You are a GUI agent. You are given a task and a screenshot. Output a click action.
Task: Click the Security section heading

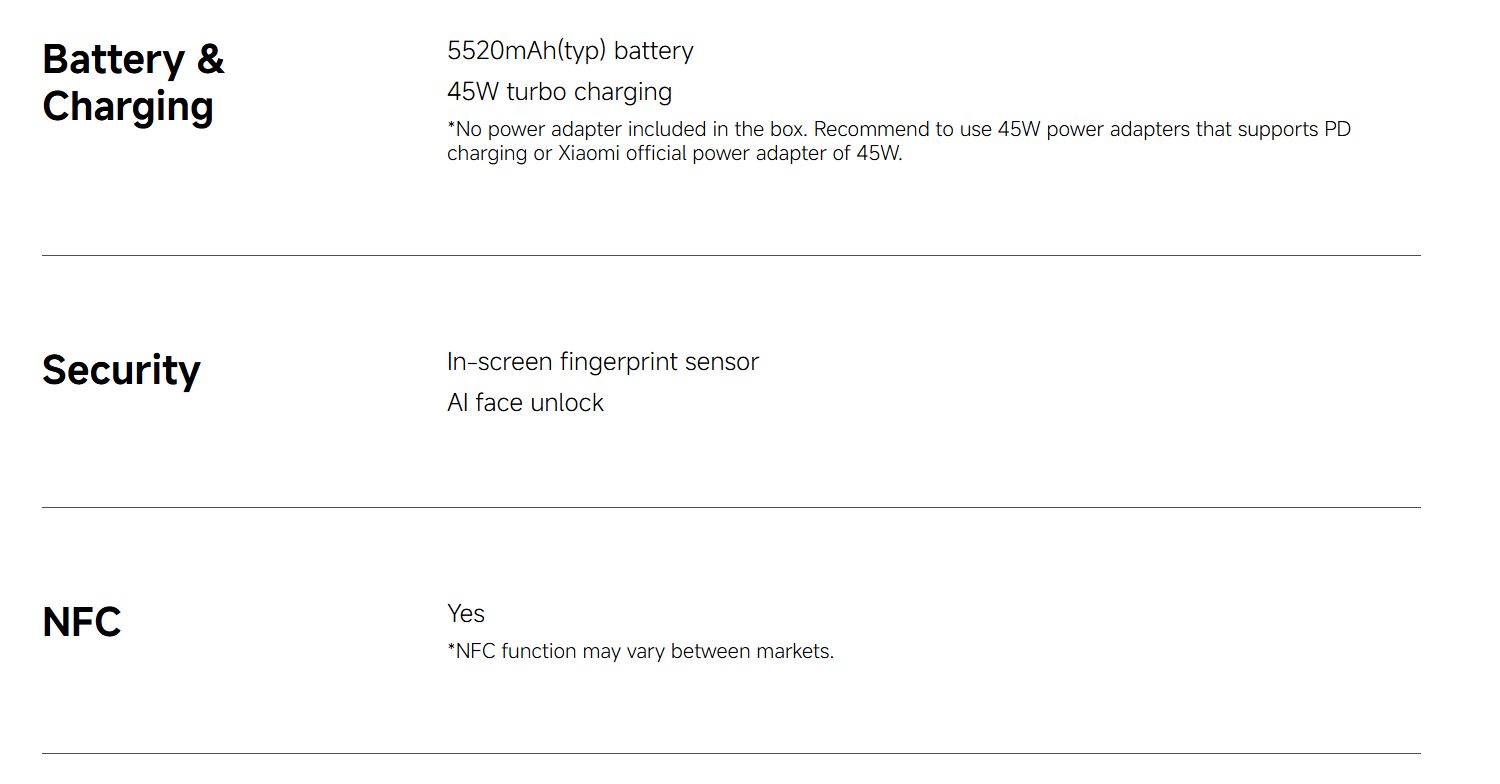point(121,370)
